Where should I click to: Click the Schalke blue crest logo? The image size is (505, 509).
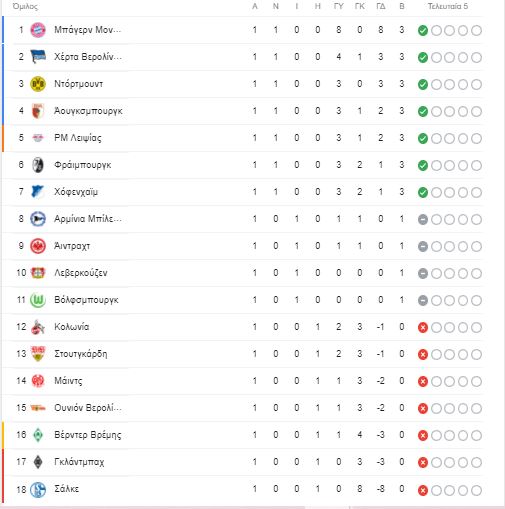pos(38,489)
